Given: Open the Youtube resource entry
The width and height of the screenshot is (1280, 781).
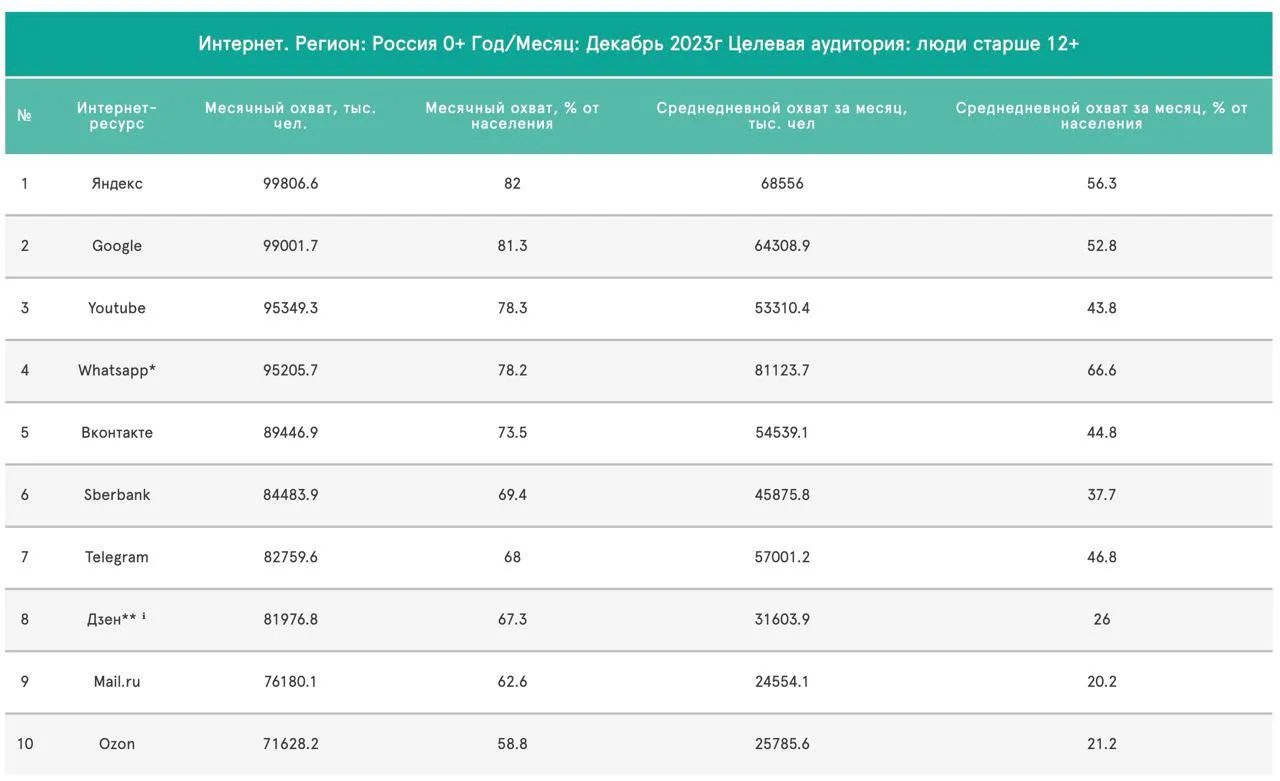Looking at the screenshot, I should click(x=117, y=308).
